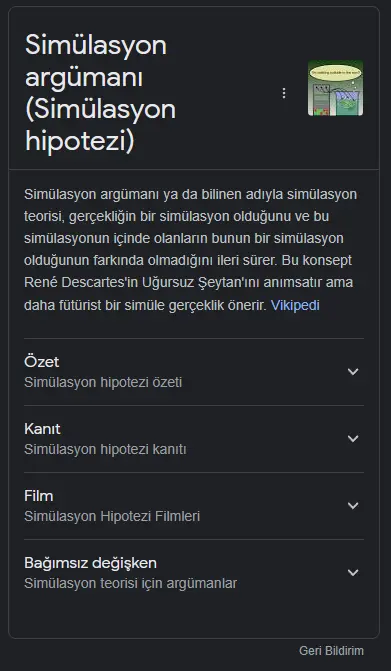
Task: Open the three-dot more options menu
Action: (284, 93)
